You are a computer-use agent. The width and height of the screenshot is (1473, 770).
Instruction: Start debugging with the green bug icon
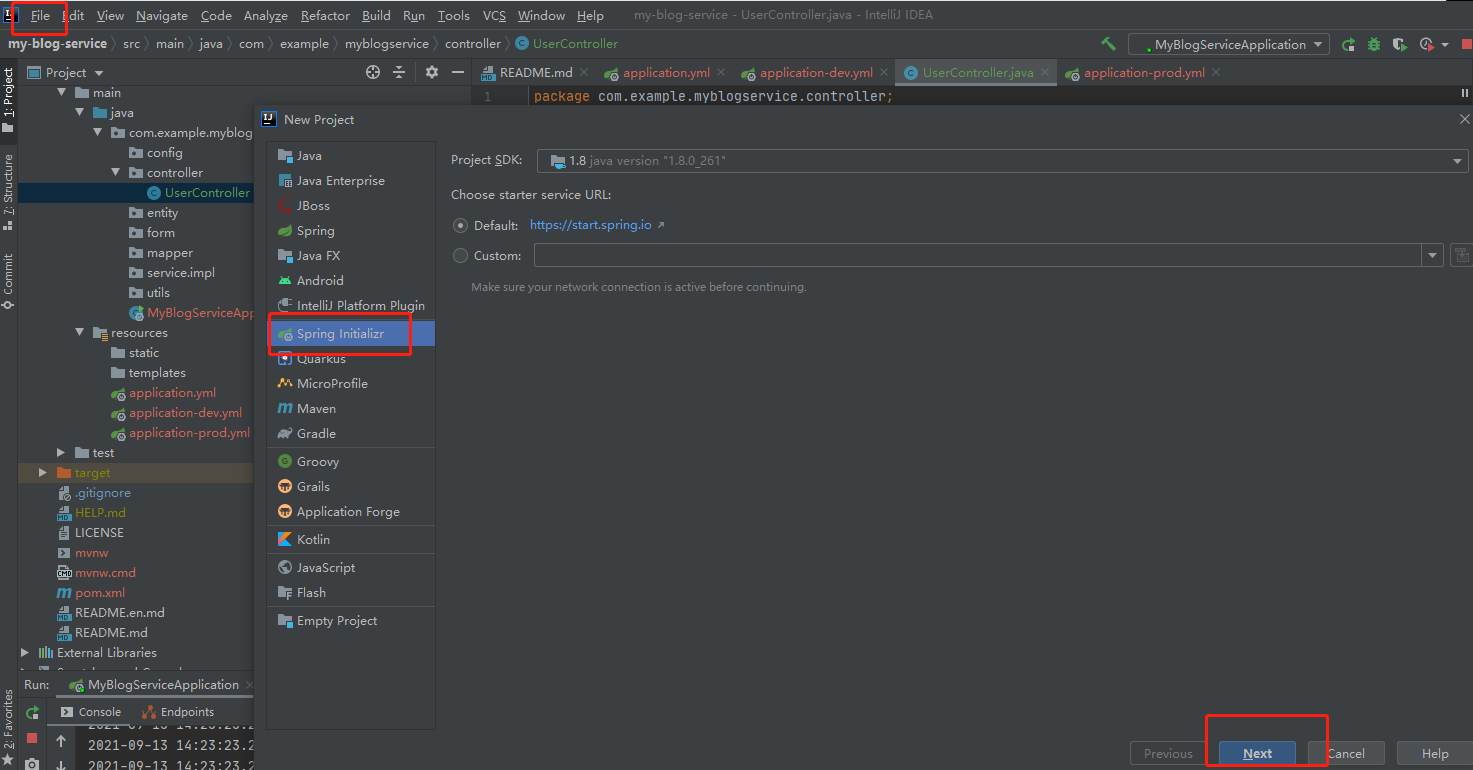pos(1374,44)
